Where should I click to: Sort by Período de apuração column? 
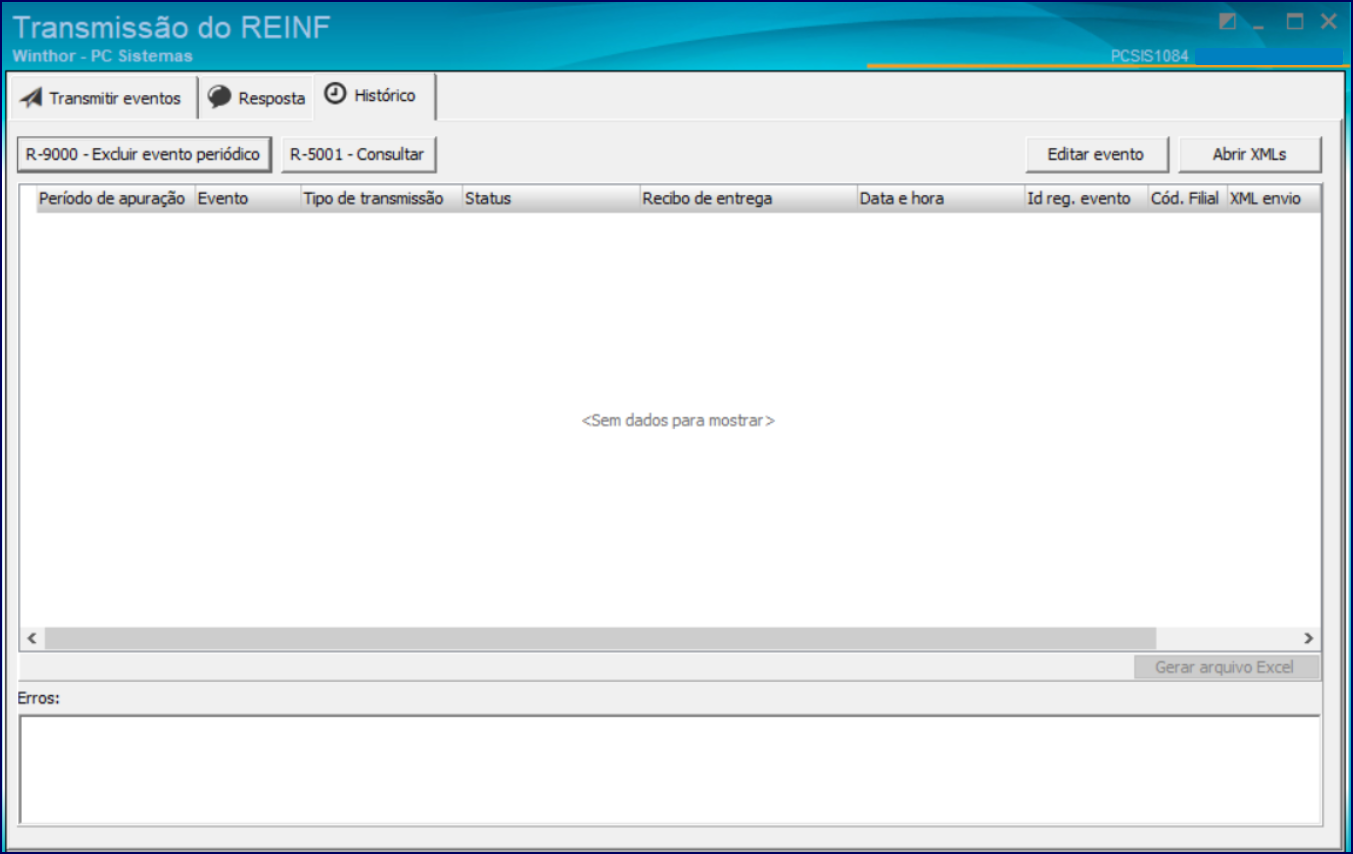[115, 198]
